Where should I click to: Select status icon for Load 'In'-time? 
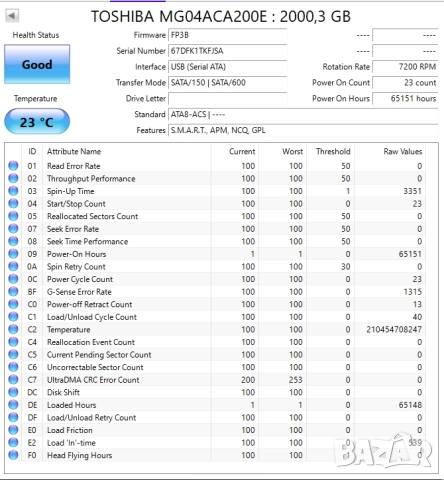[13, 442]
